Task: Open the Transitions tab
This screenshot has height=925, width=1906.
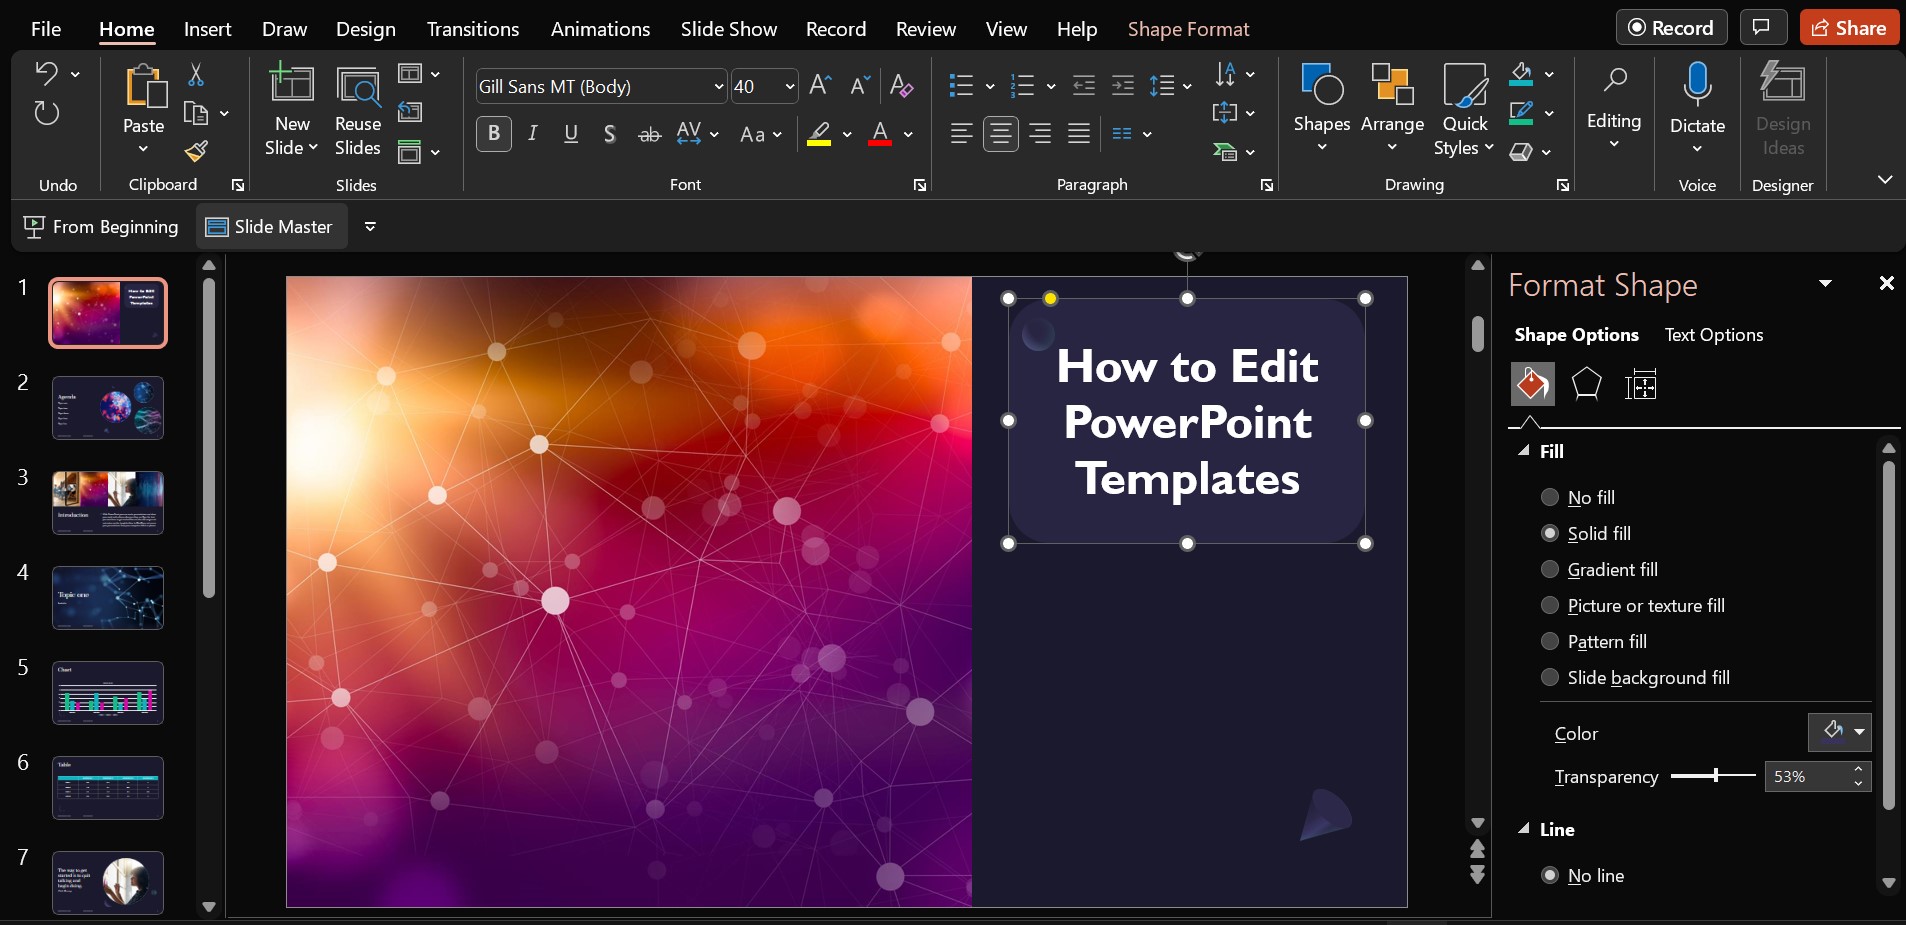Action: (473, 29)
